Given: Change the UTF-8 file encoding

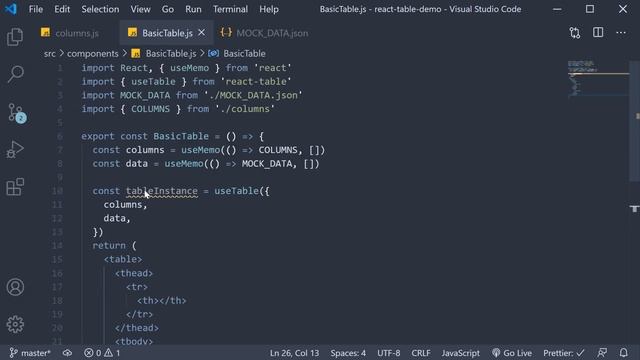Looking at the screenshot, I should [x=389, y=353].
